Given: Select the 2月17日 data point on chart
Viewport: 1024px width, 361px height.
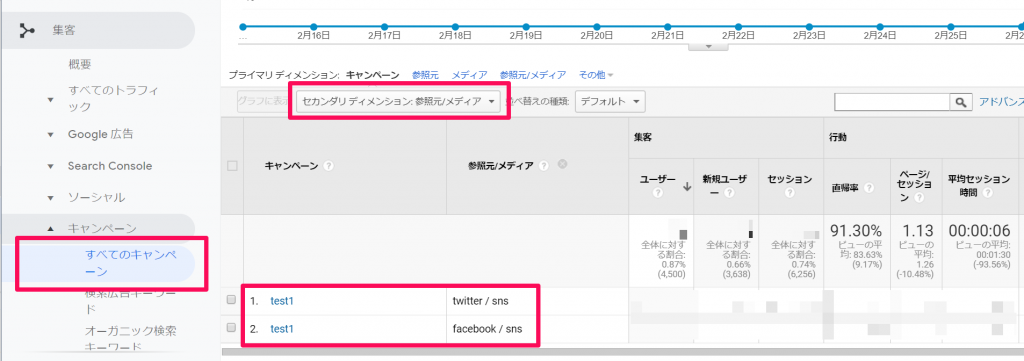Looking at the screenshot, I should pos(385,27).
